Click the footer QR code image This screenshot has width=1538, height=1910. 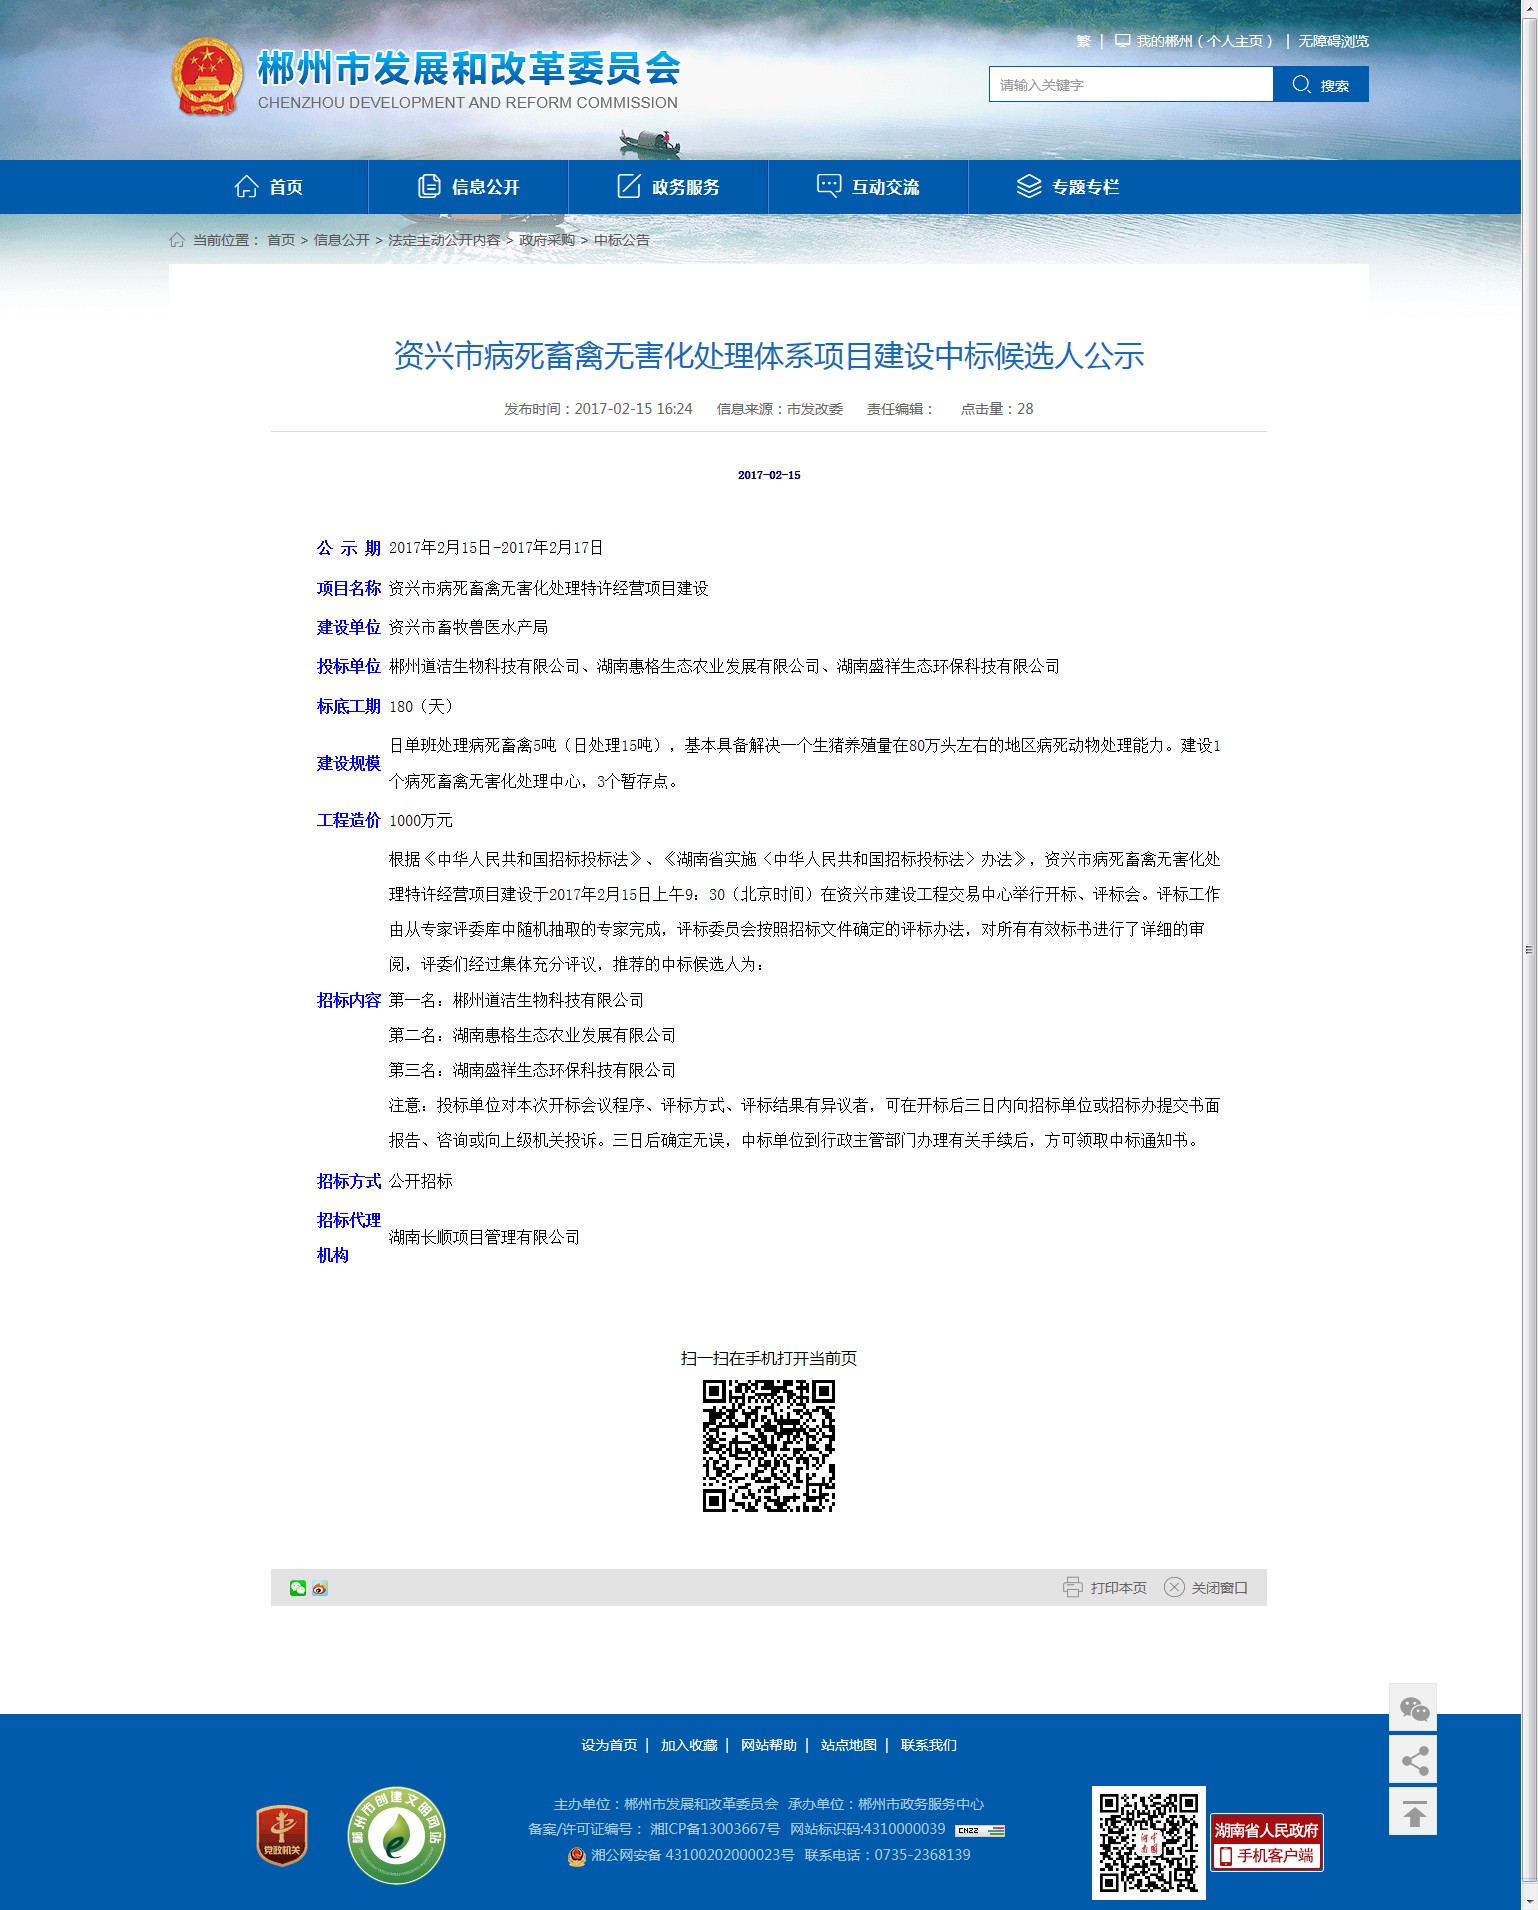click(1149, 1843)
